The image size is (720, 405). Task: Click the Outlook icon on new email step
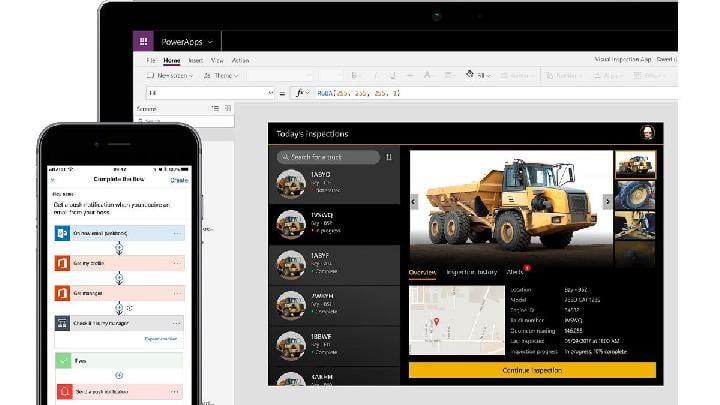coord(62,233)
